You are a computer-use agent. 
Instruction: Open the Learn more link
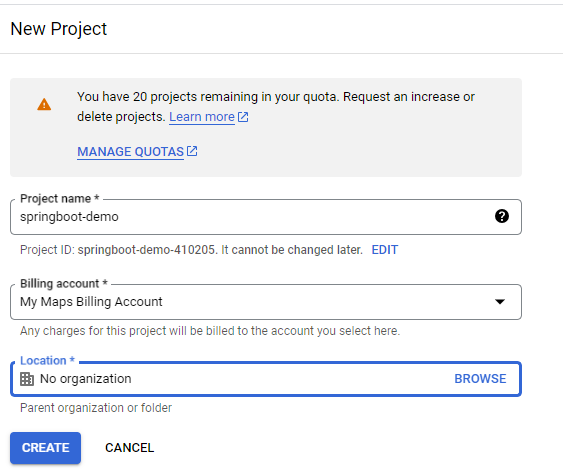coord(202,117)
